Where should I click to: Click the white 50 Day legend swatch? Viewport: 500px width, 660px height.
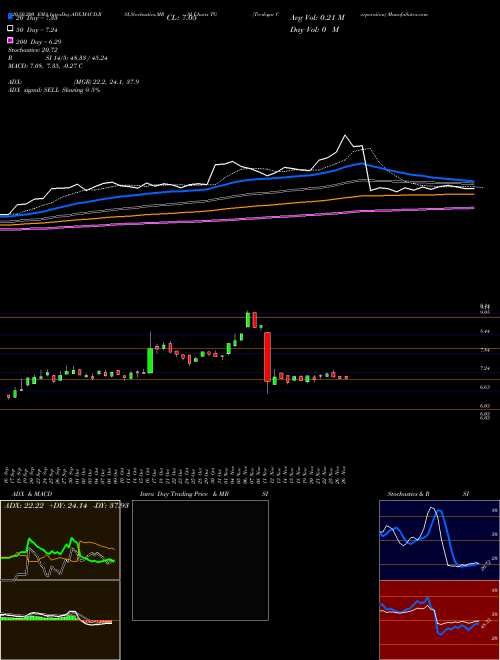point(10,29)
